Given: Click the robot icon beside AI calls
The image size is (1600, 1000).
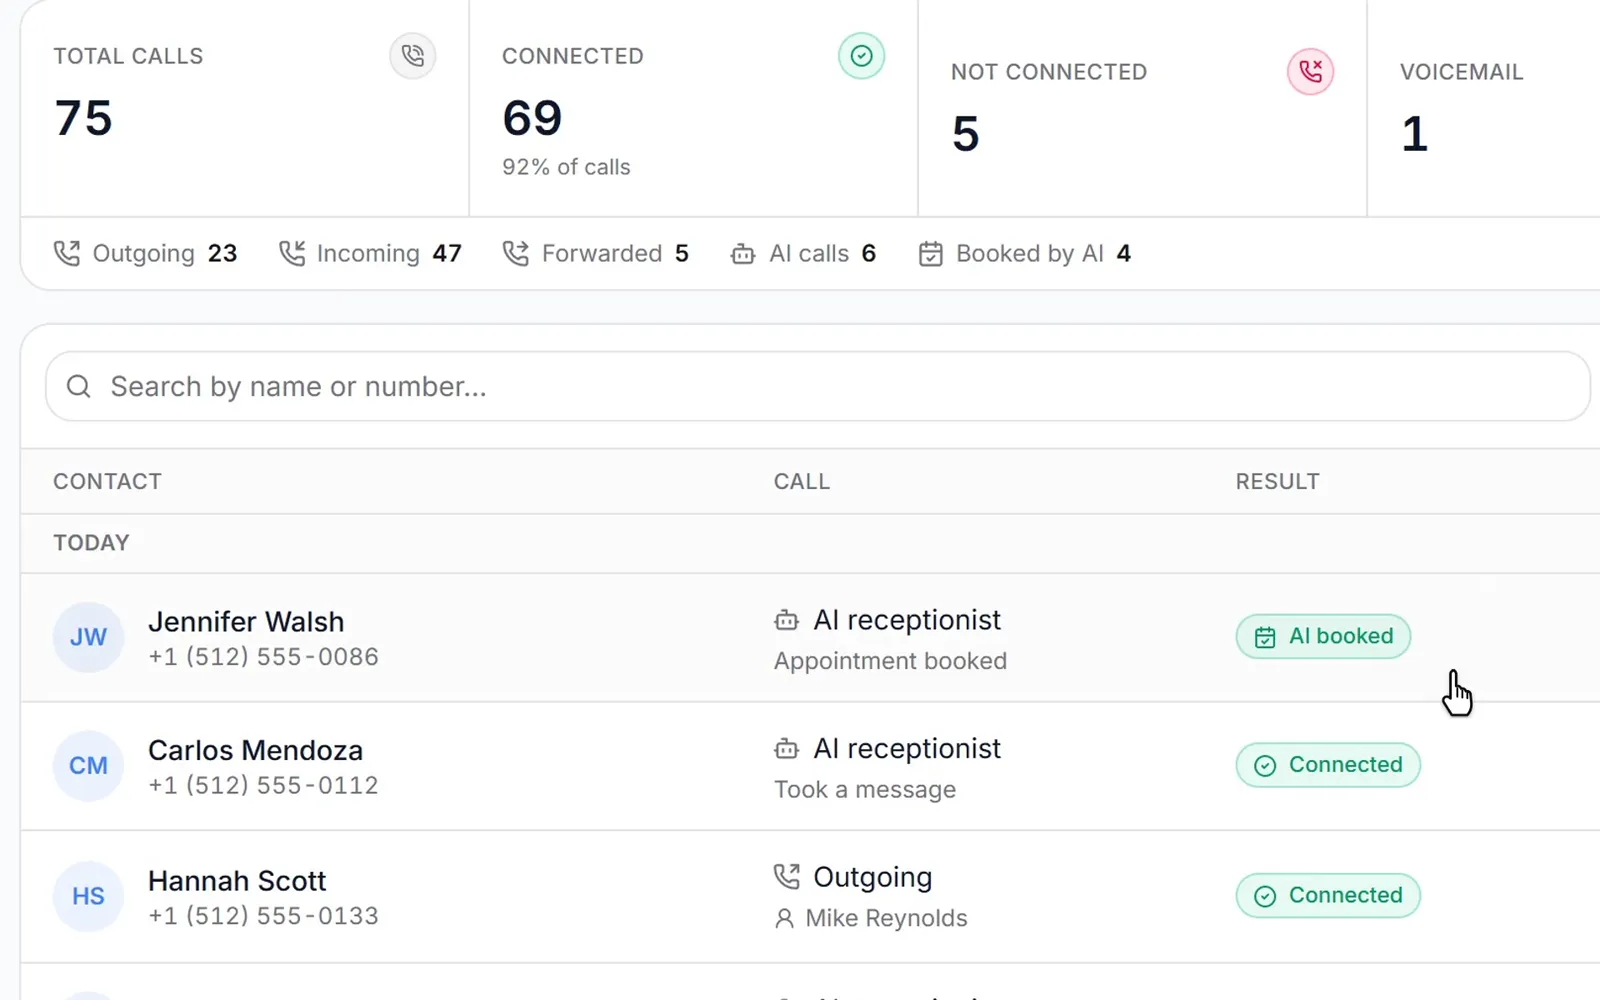Looking at the screenshot, I should (743, 254).
